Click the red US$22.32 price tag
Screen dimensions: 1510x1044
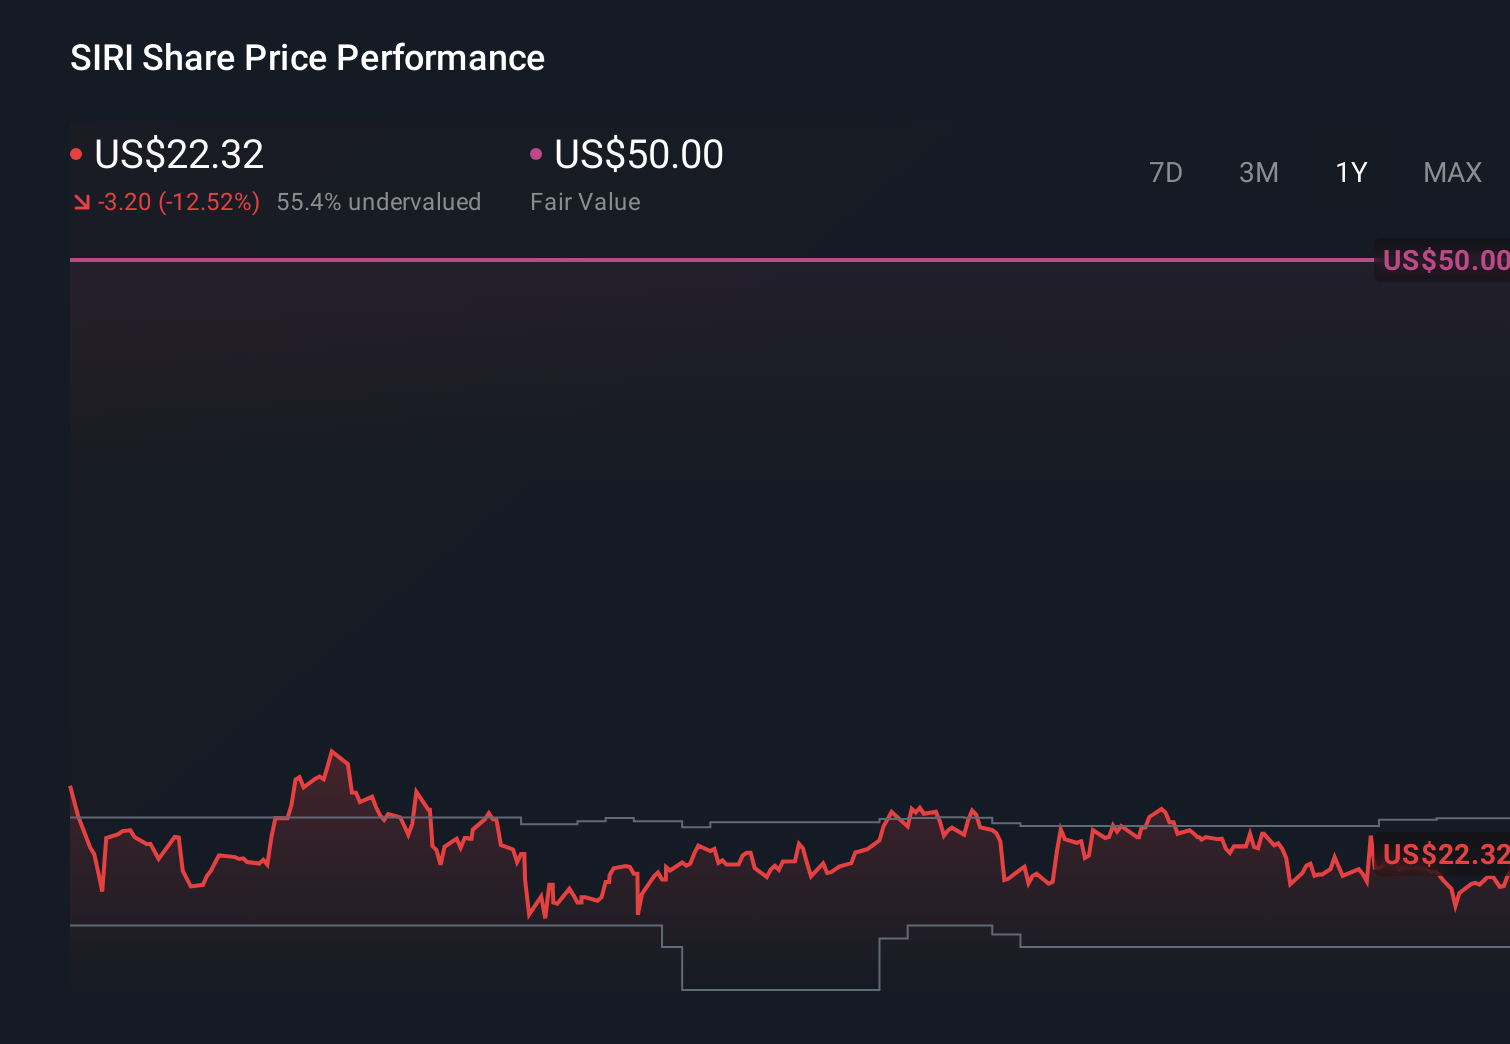[1443, 854]
